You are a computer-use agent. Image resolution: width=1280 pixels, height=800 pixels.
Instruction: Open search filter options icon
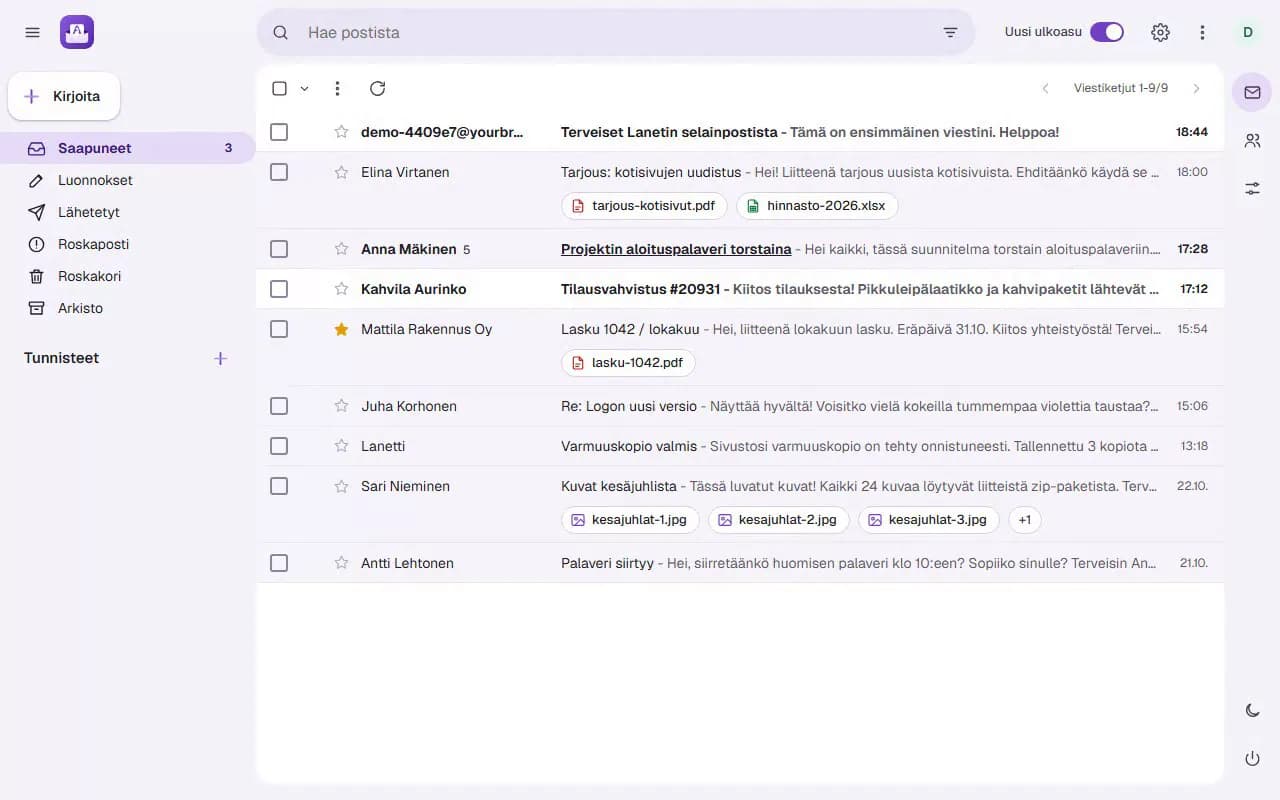(950, 32)
